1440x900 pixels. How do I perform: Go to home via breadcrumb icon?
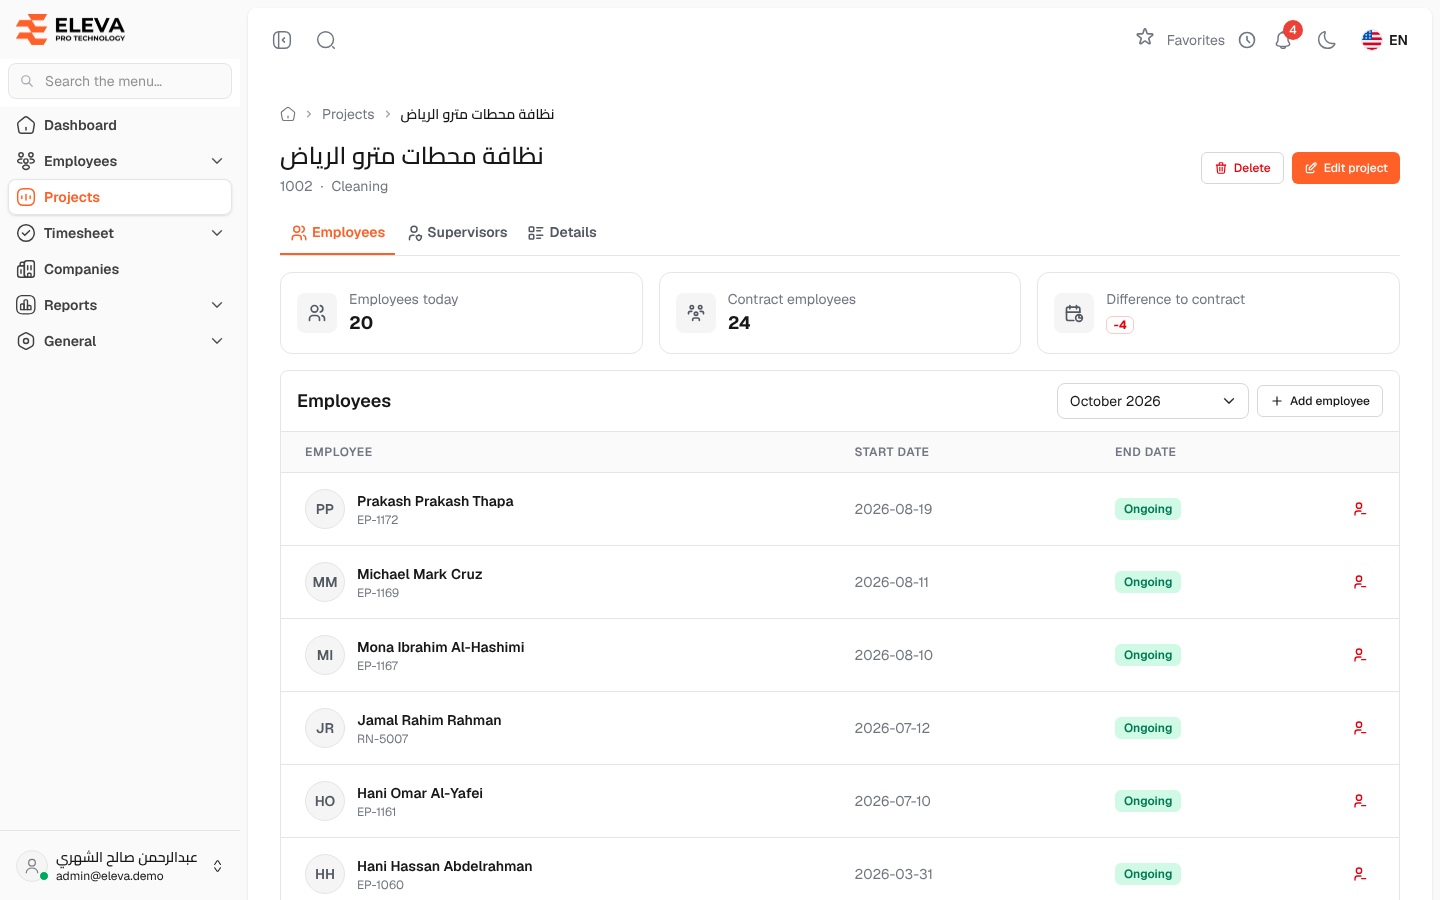point(288,114)
